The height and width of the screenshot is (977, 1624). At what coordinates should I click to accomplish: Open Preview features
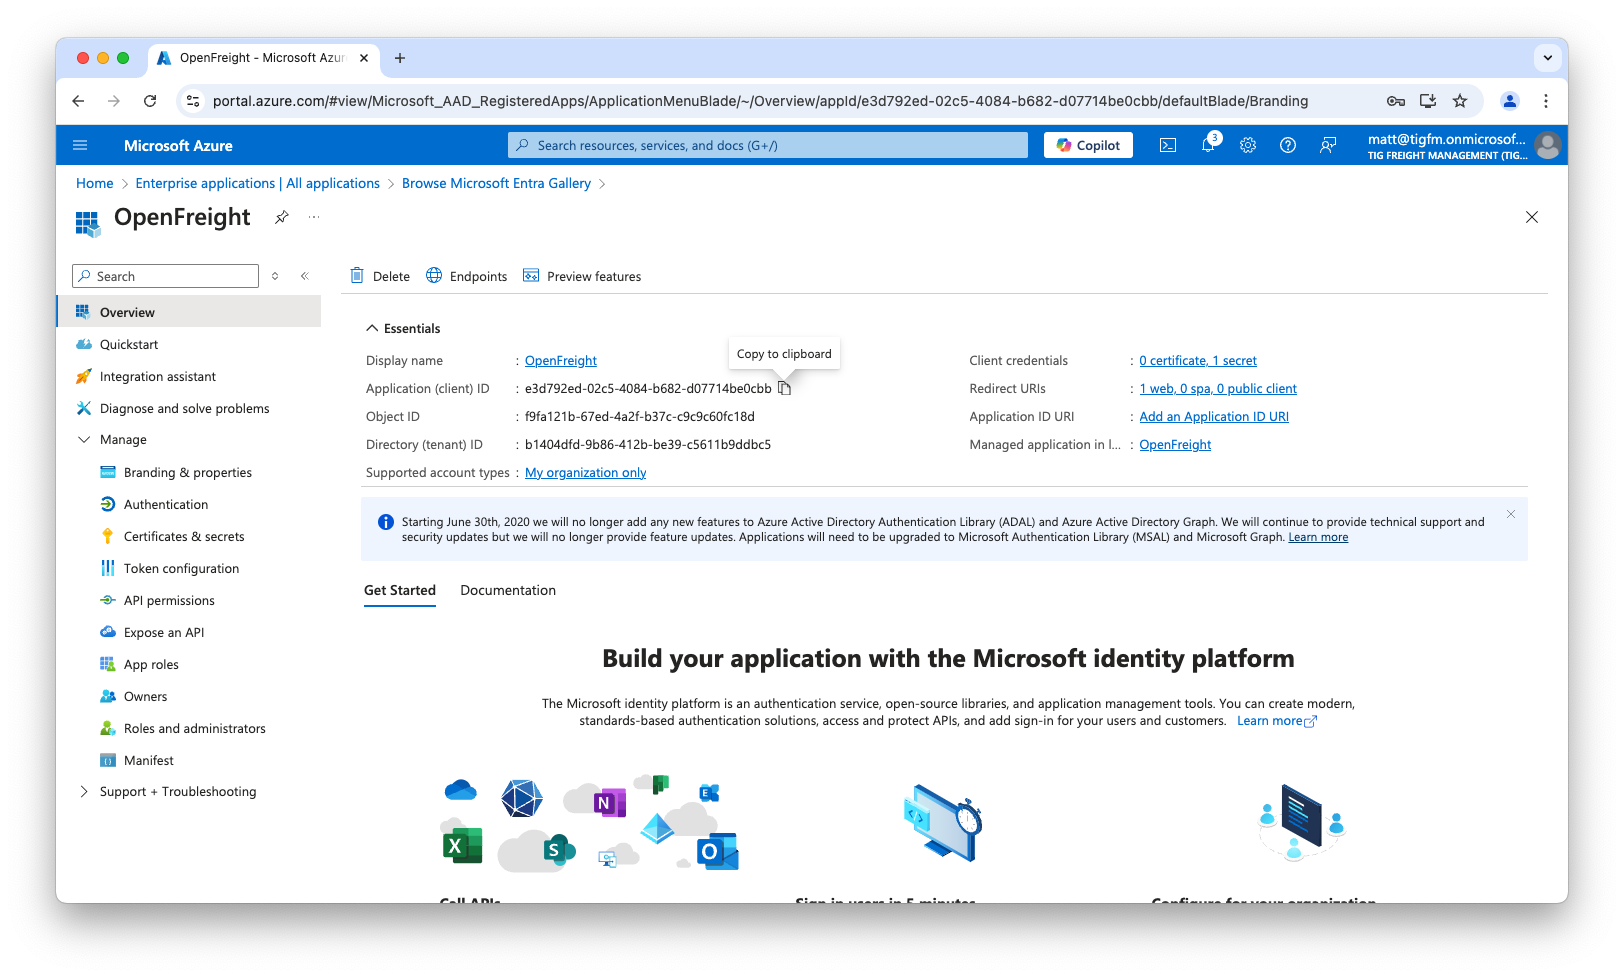[x=582, y=276]
